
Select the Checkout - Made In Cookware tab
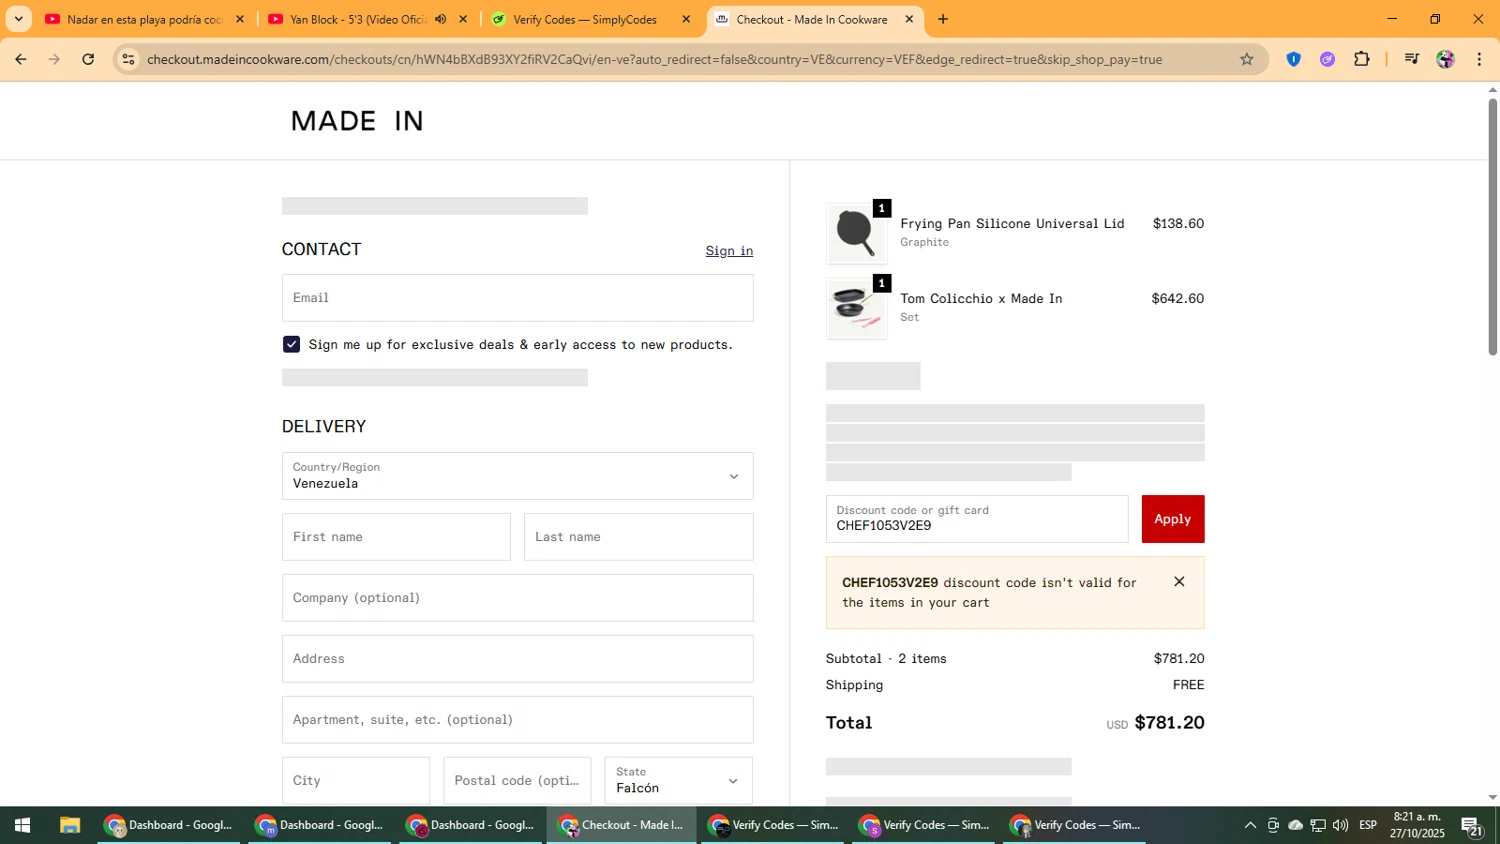click(813, 19)
